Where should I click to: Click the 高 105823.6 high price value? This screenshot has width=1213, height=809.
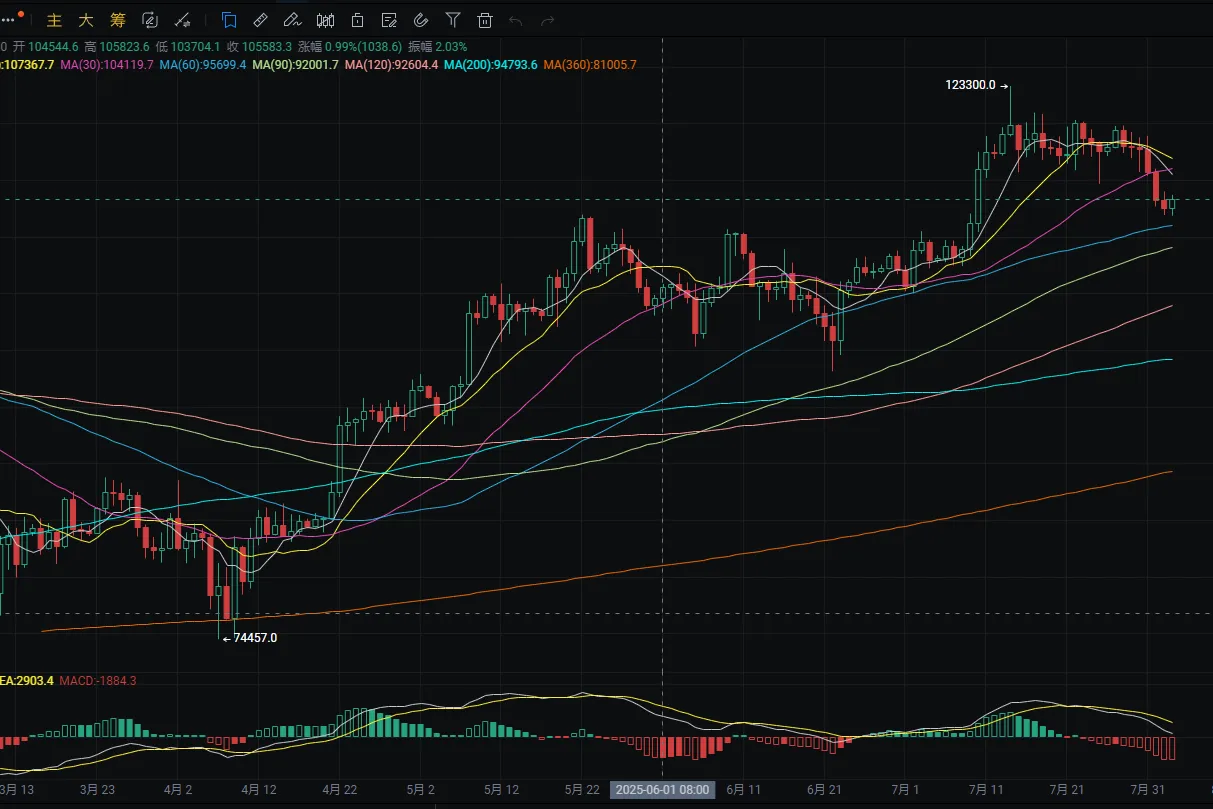click(x=117, y=47)
